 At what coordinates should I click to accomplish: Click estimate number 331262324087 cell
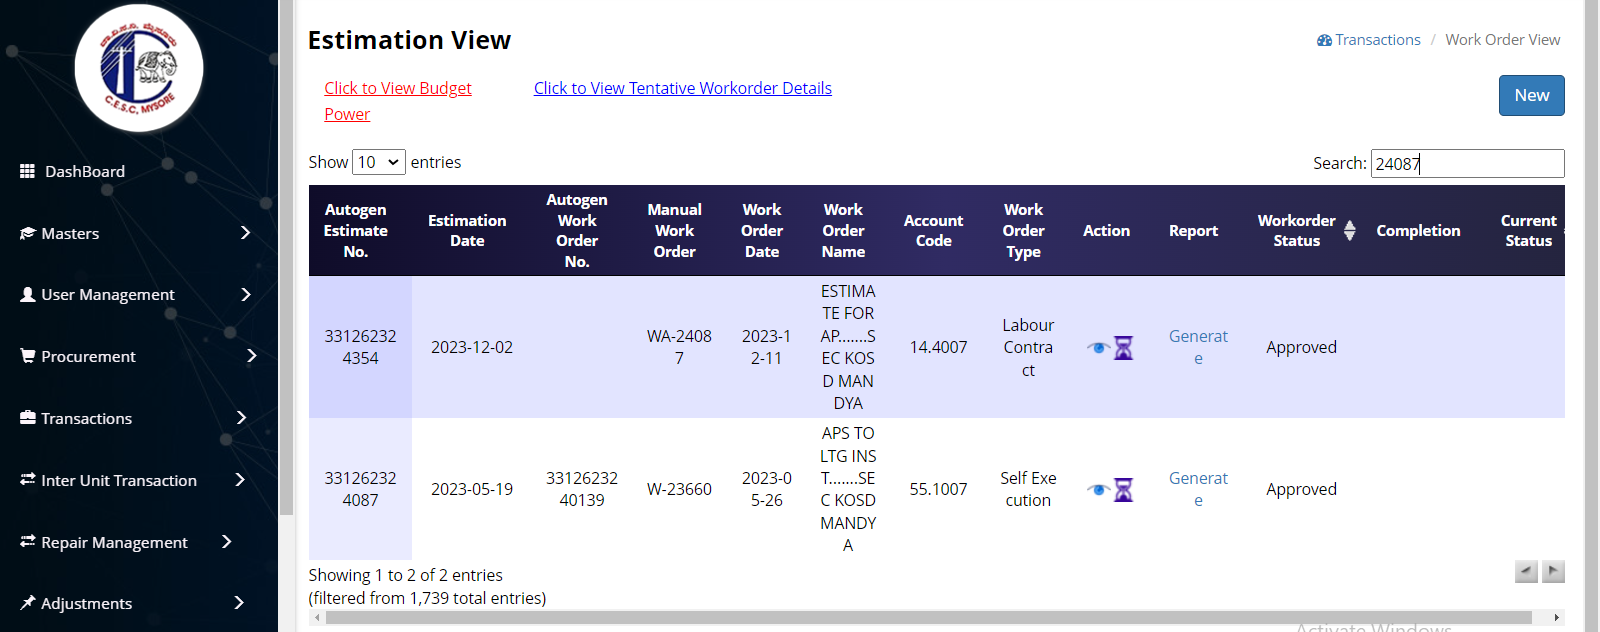pos(360,489)
